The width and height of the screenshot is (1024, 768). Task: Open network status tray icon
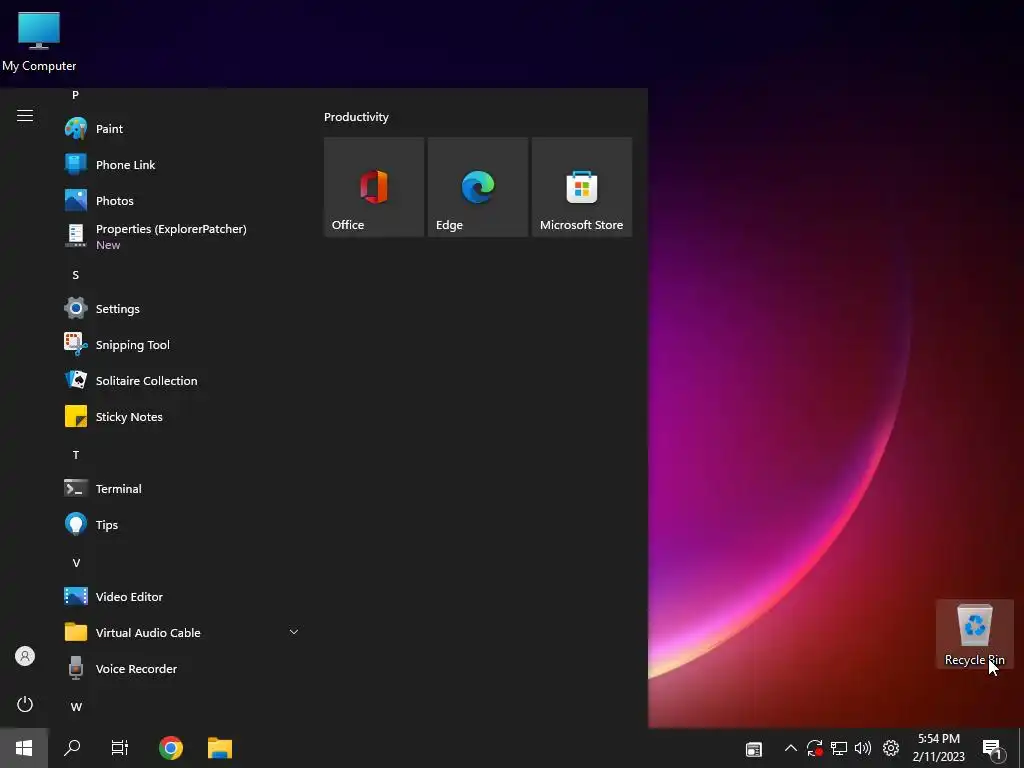coord(839,748)
